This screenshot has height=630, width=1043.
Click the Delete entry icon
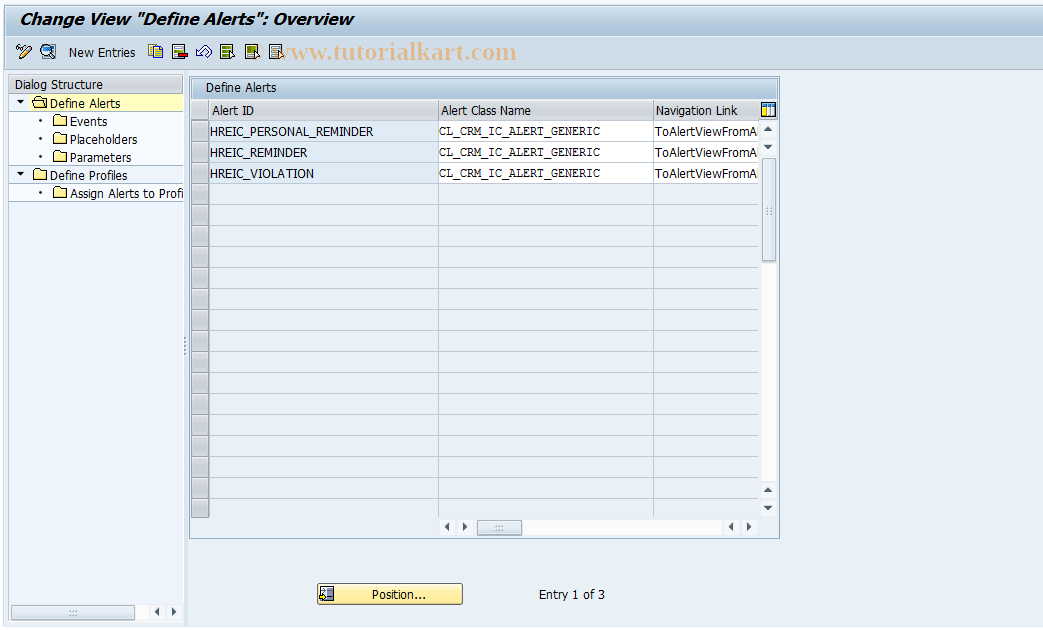coord(180,52)
